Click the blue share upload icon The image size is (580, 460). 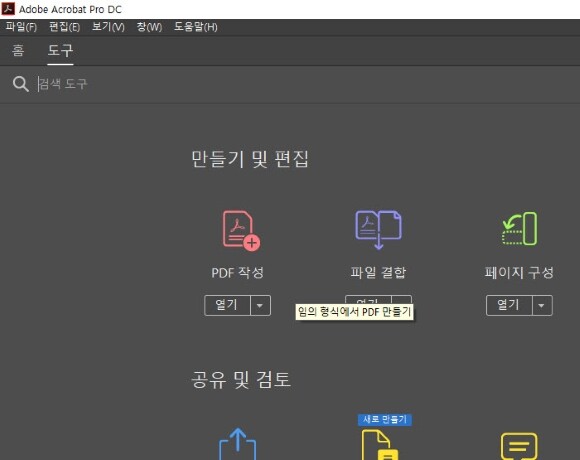[237, 444]
